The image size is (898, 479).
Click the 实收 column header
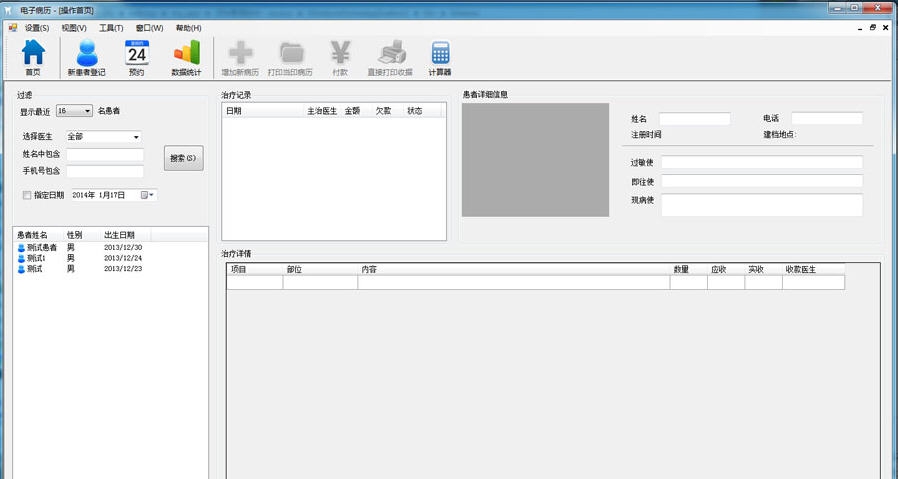tap(763, 269)
